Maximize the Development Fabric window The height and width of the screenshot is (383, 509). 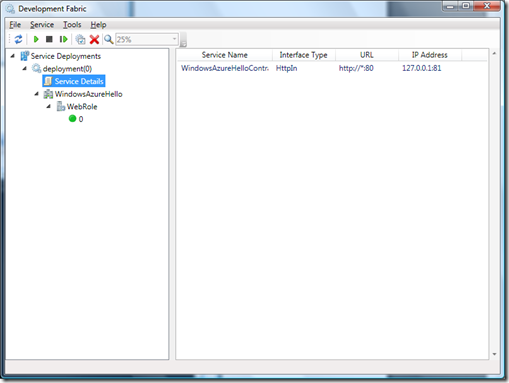[466, 6]
